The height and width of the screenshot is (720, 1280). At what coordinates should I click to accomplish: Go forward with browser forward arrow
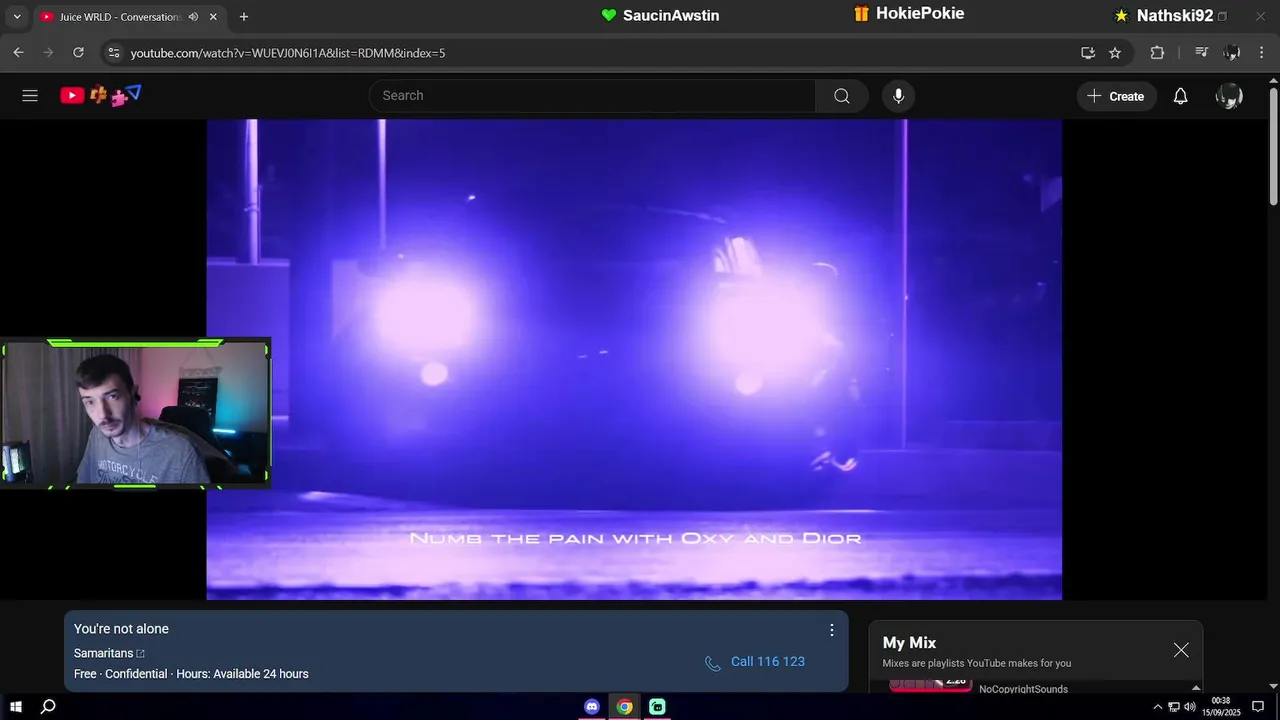point(48,53)
